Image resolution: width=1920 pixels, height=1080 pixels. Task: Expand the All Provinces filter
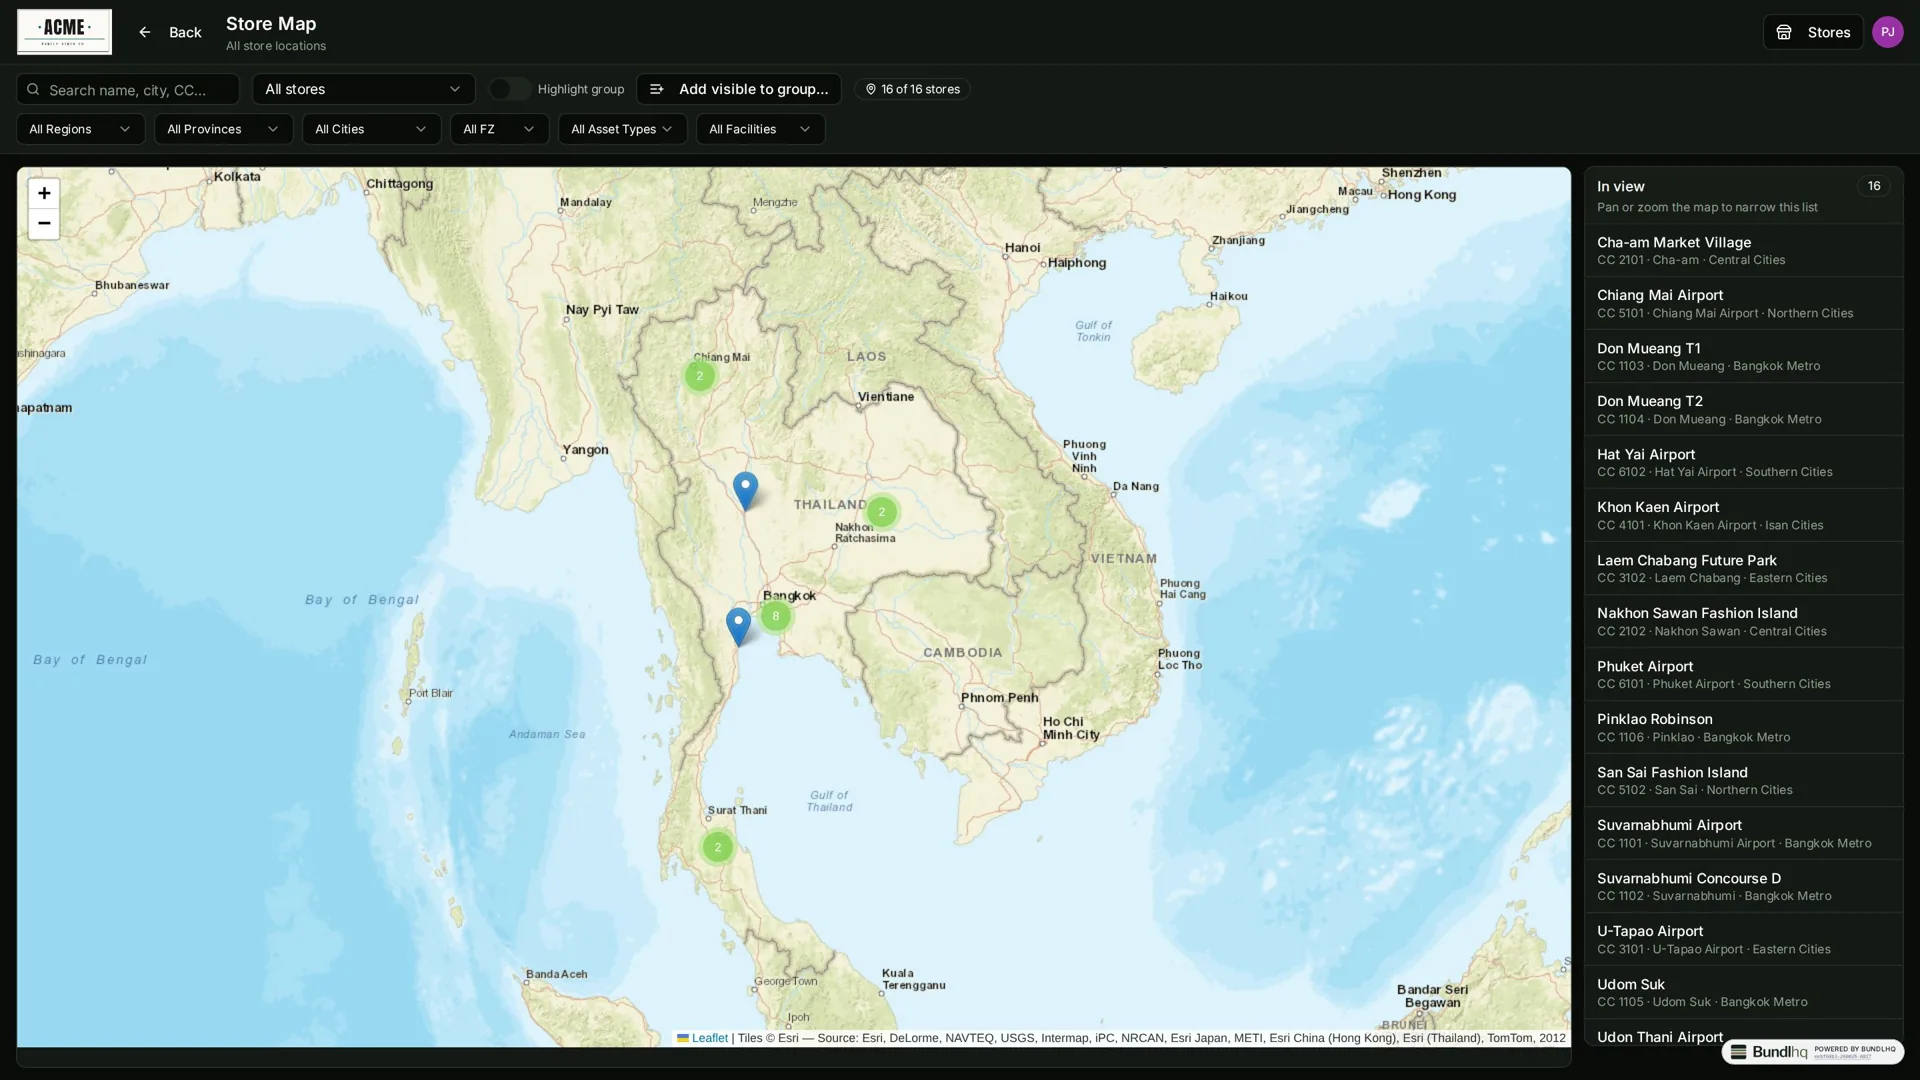223,129
